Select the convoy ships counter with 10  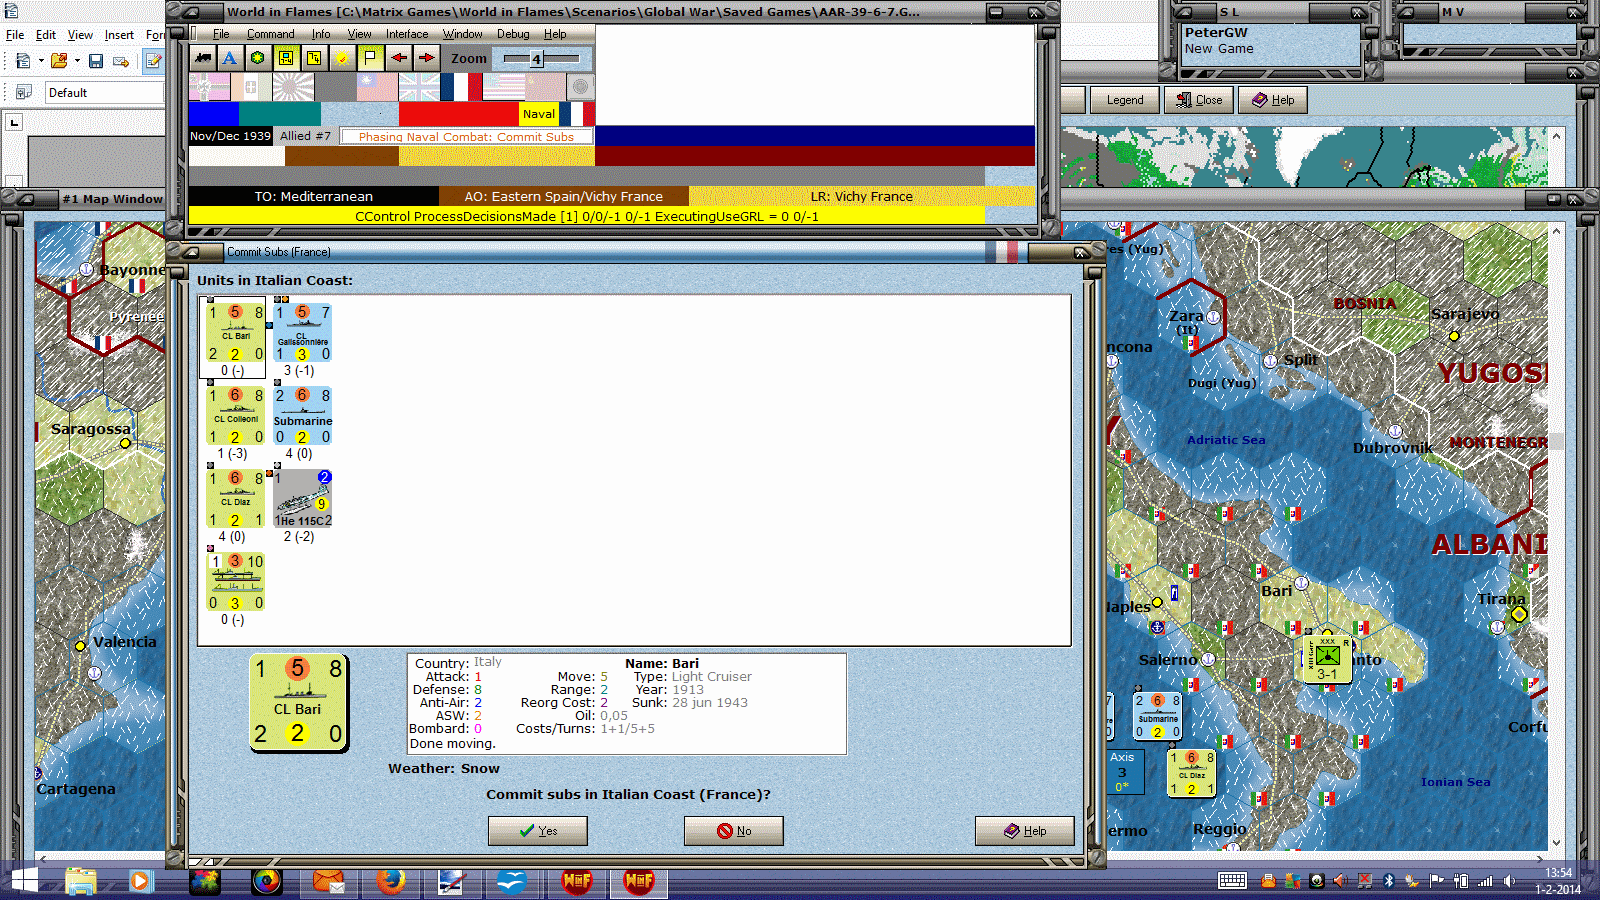click(x=235, y=581)
